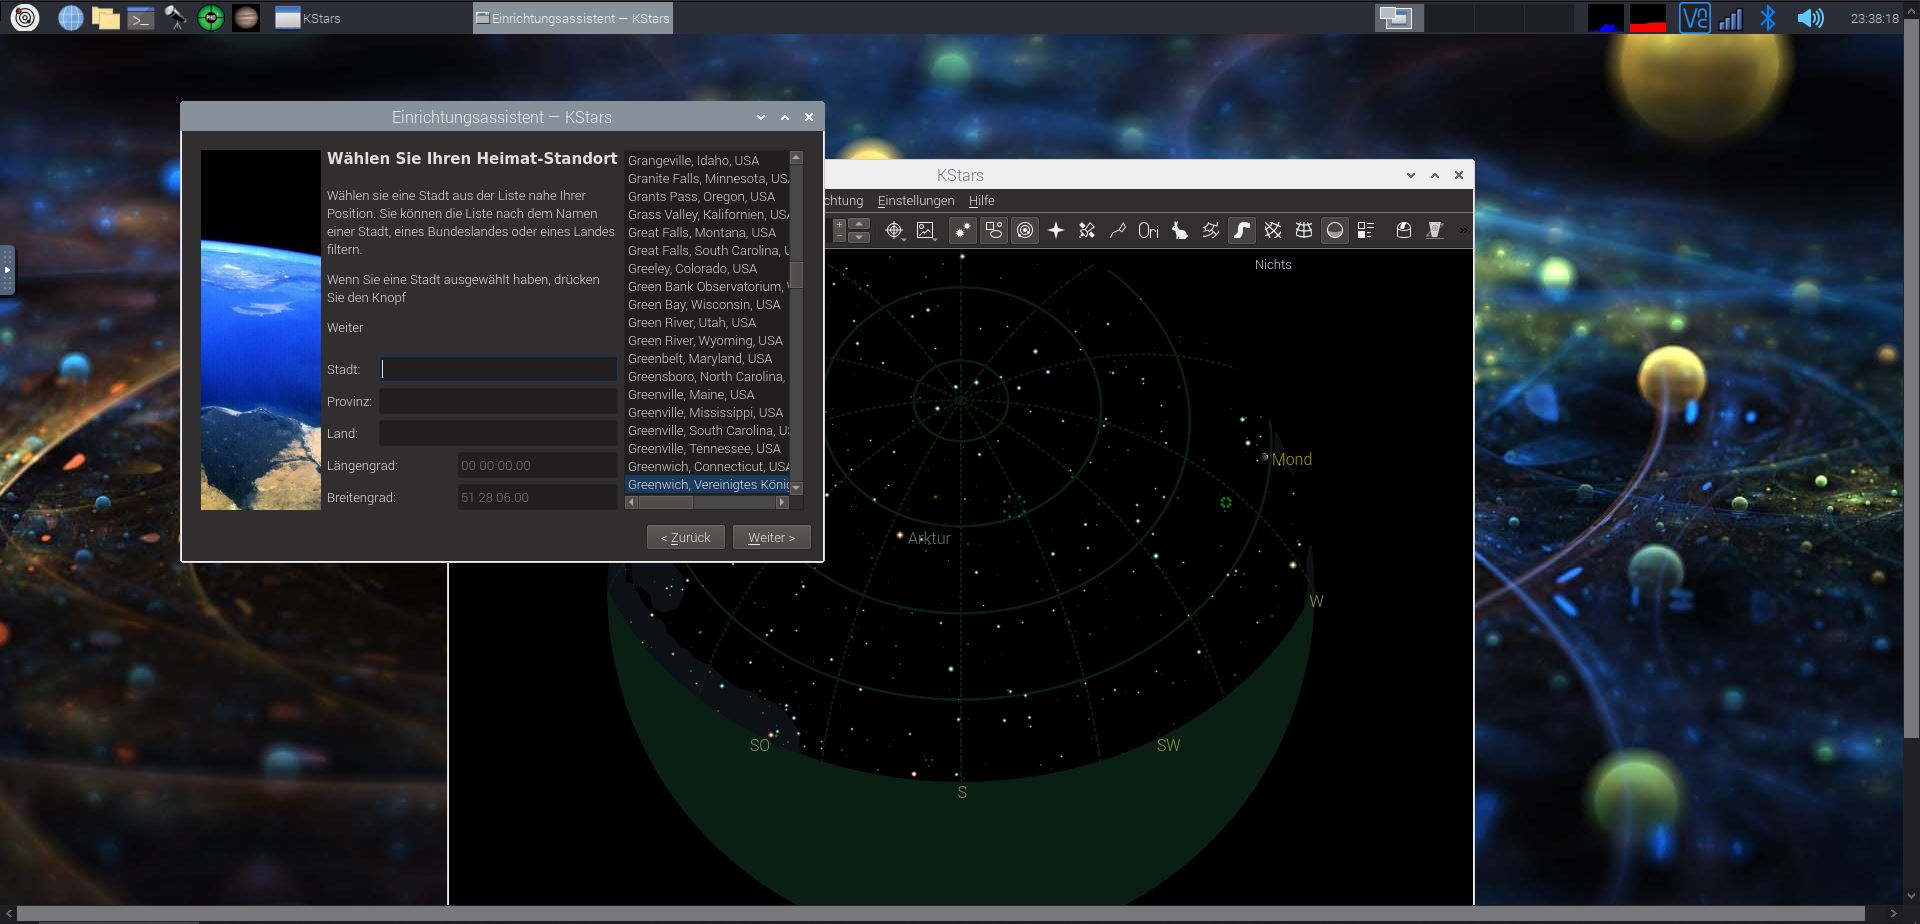Toggle deep-sky objects display in KStars toolbar

coord(993,231)
